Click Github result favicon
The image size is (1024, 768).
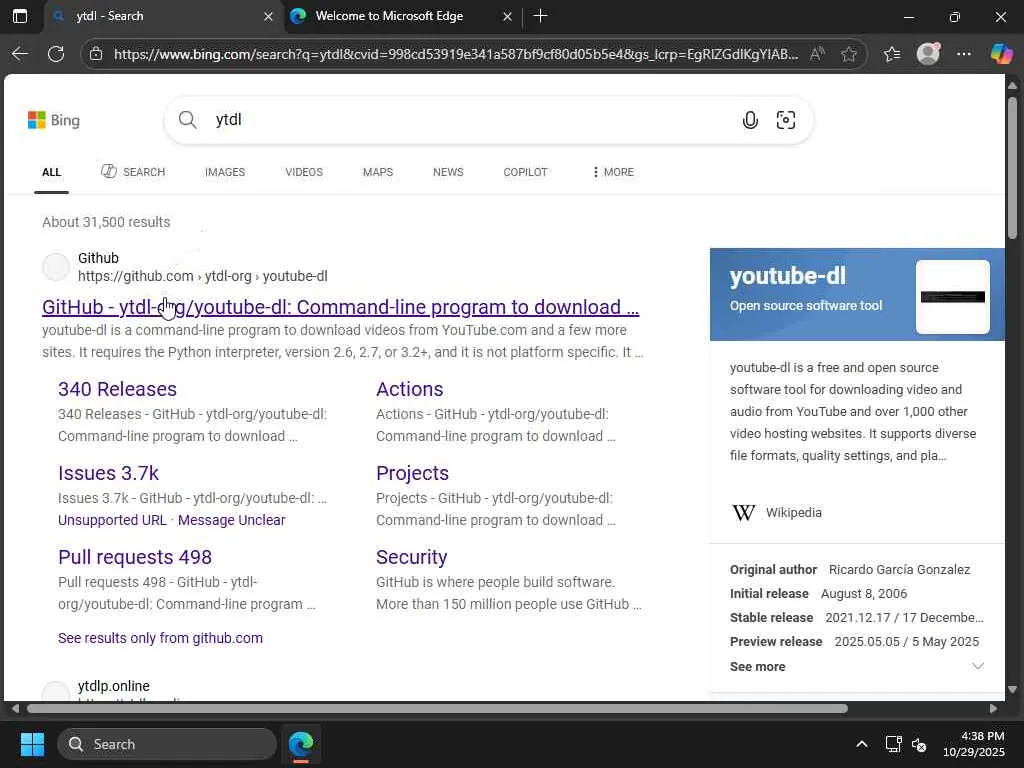56,266
